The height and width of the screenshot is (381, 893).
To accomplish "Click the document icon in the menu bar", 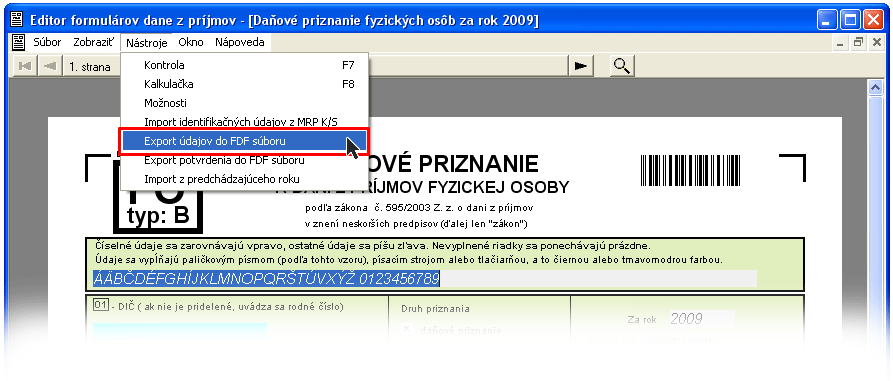I will coord(19,42).
